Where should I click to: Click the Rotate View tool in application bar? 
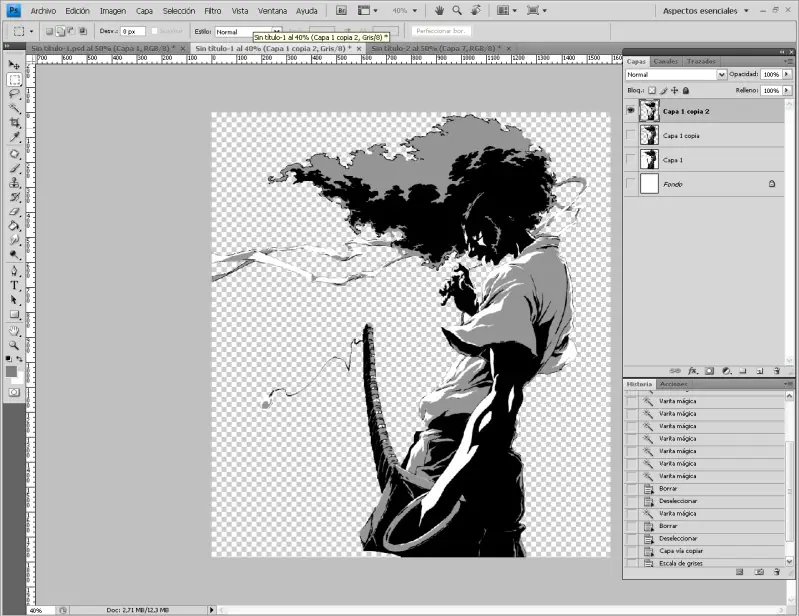point(476,10)
